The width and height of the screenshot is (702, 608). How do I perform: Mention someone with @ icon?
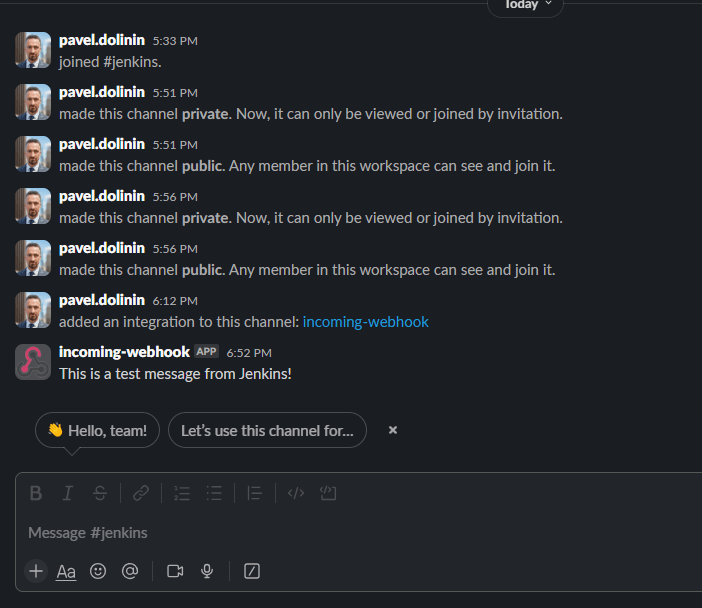129,571
